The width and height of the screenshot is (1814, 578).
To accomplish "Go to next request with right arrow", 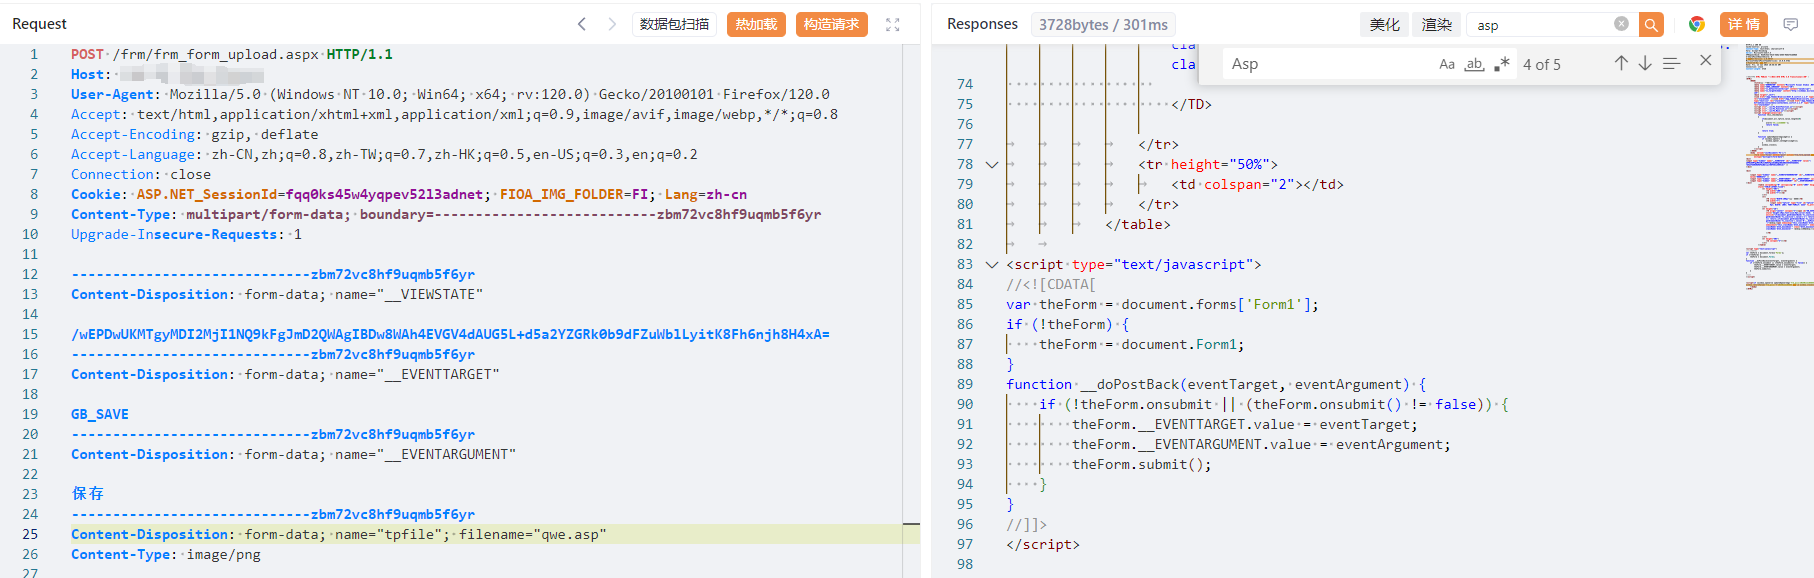I will [x=612, y=24].
